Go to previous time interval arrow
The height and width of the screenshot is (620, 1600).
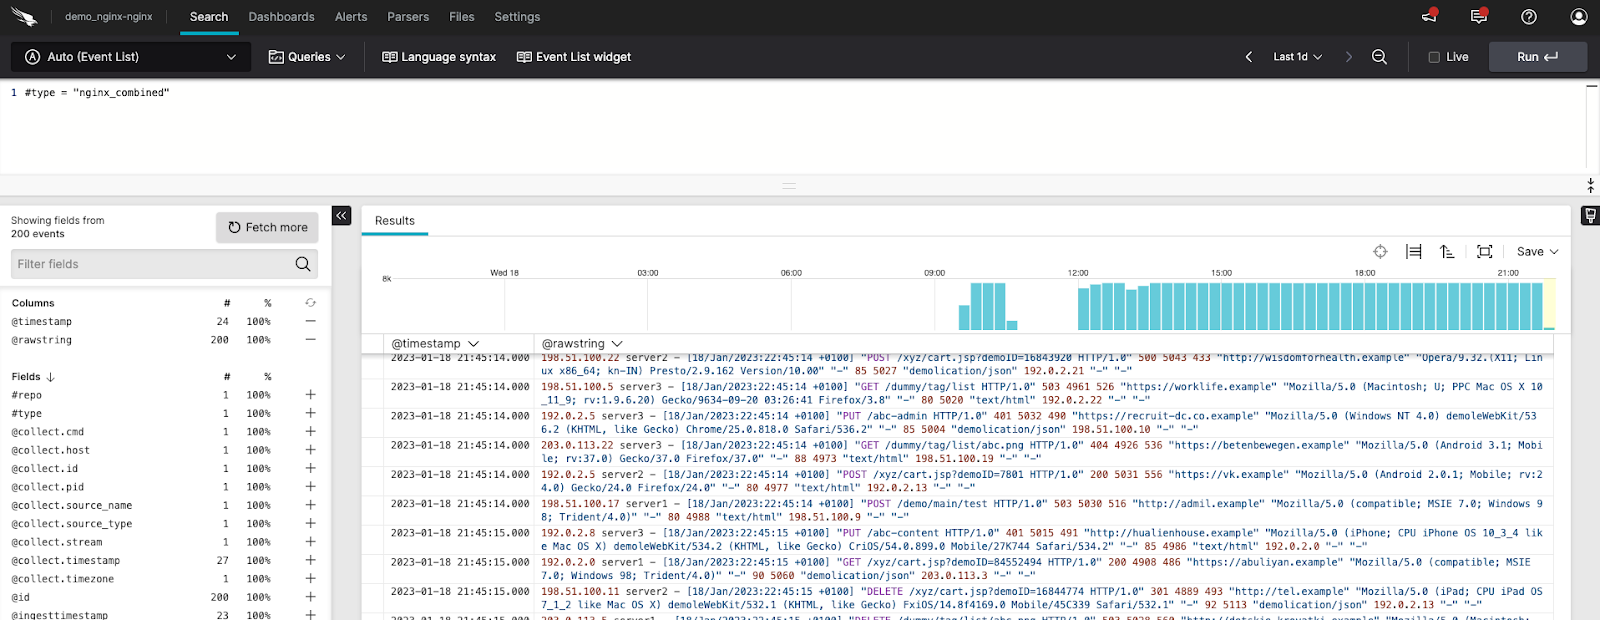pyautogui.click(x=1248, y=57)
